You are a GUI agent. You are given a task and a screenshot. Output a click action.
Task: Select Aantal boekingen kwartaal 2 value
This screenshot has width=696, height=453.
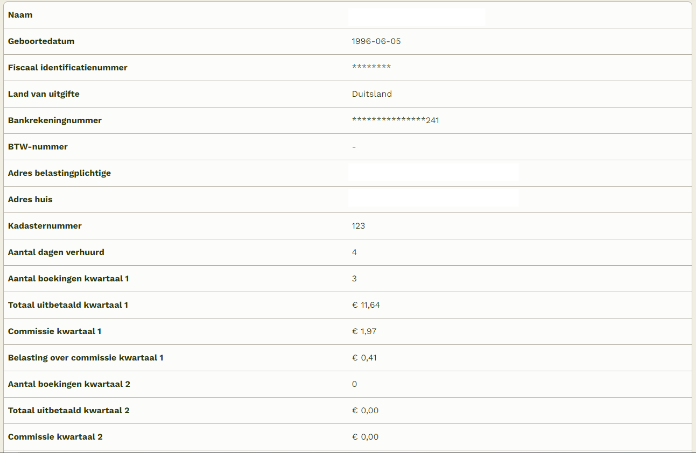point(354,384)
